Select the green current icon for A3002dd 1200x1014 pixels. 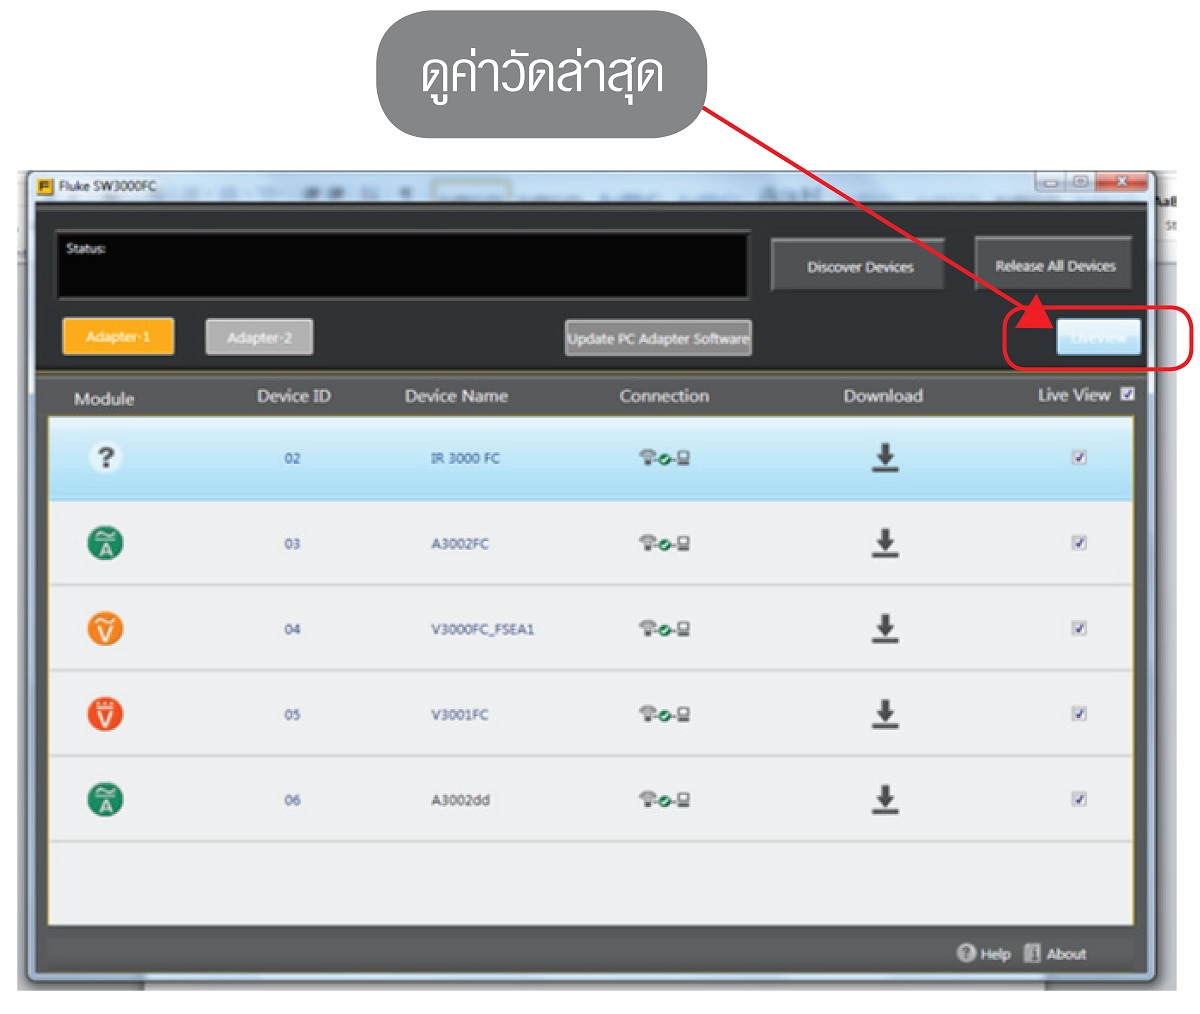(x=105, y=800)
